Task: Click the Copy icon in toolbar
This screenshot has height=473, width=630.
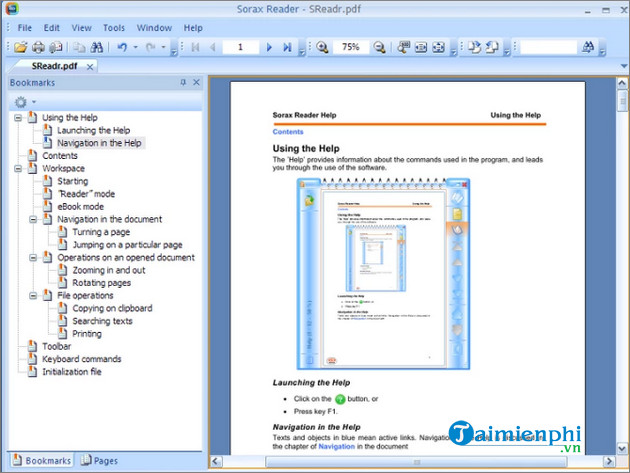Action: click(x=79, y=47)
